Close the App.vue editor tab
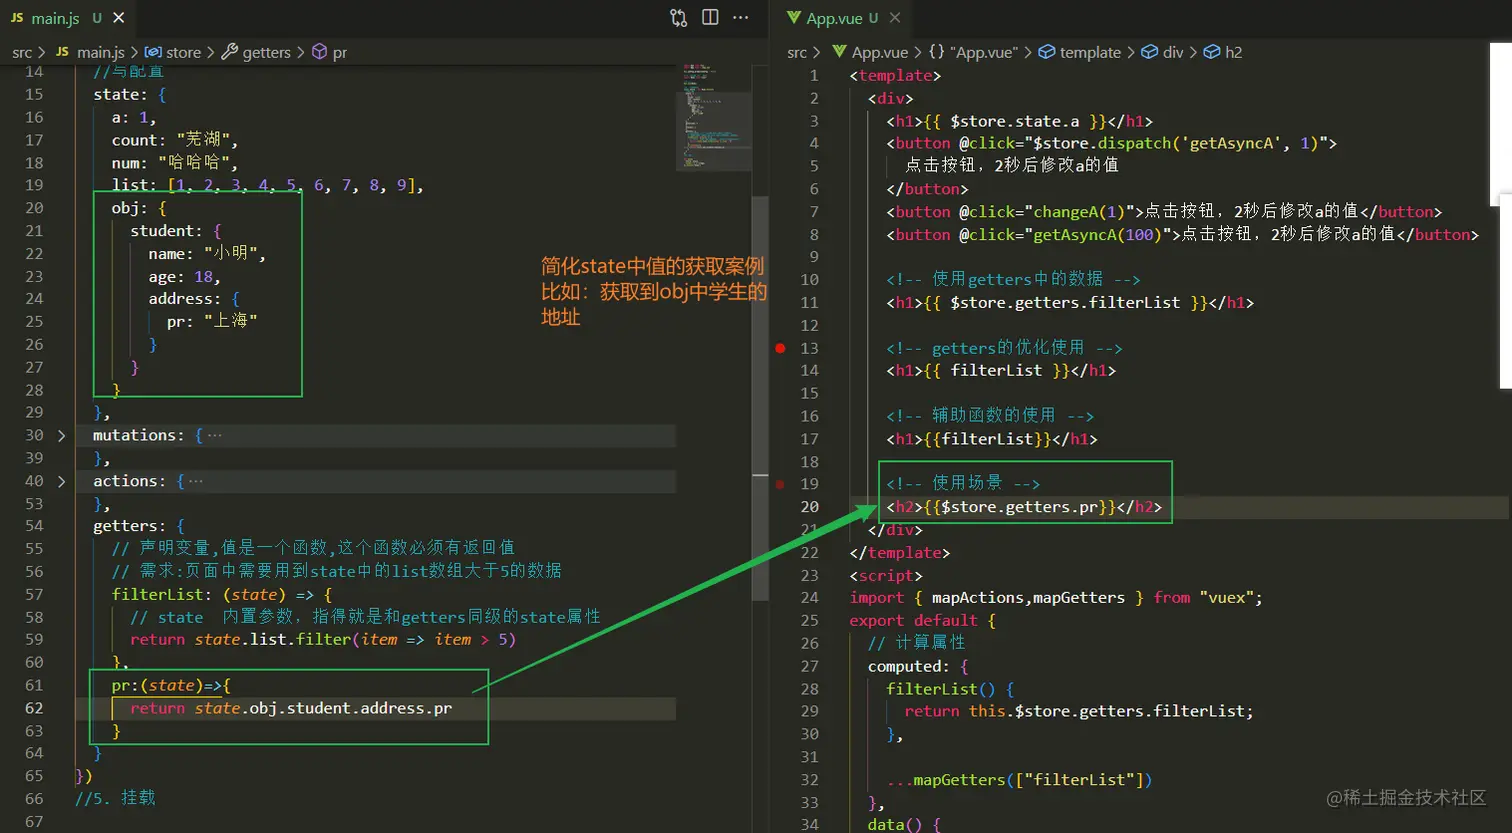The width and height of the screenshot is (1512, 833). point(895,18)
